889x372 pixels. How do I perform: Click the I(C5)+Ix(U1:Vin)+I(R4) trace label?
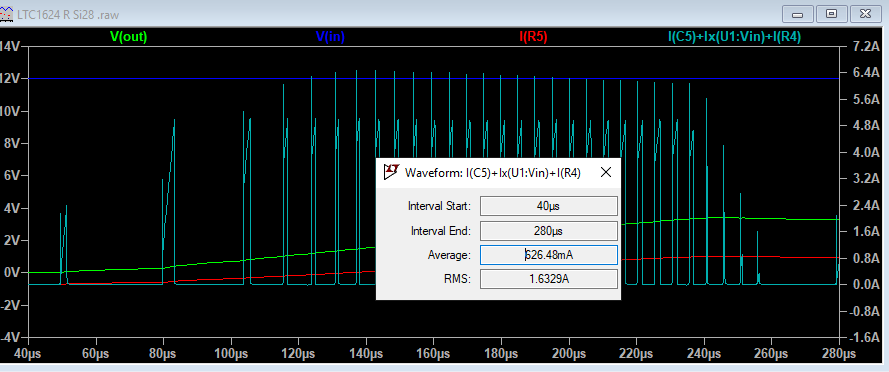coord(734,37)
